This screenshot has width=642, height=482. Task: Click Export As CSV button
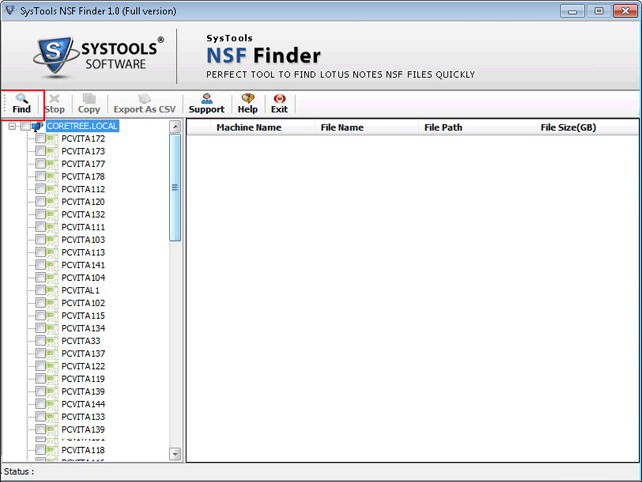coord(145,104)
